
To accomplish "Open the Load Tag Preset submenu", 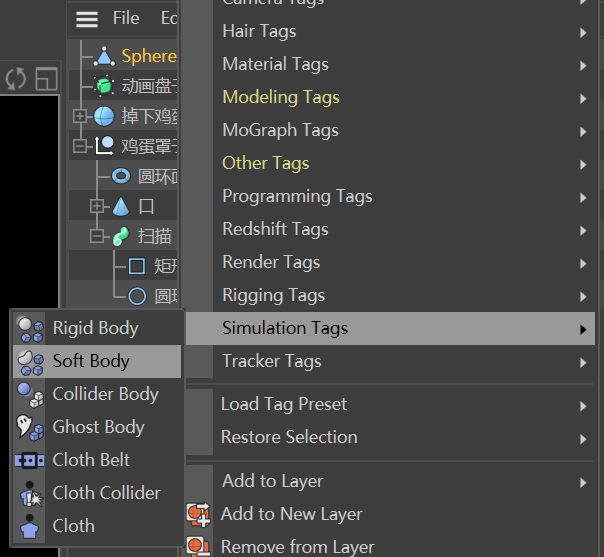I will [x=390, y=405].
